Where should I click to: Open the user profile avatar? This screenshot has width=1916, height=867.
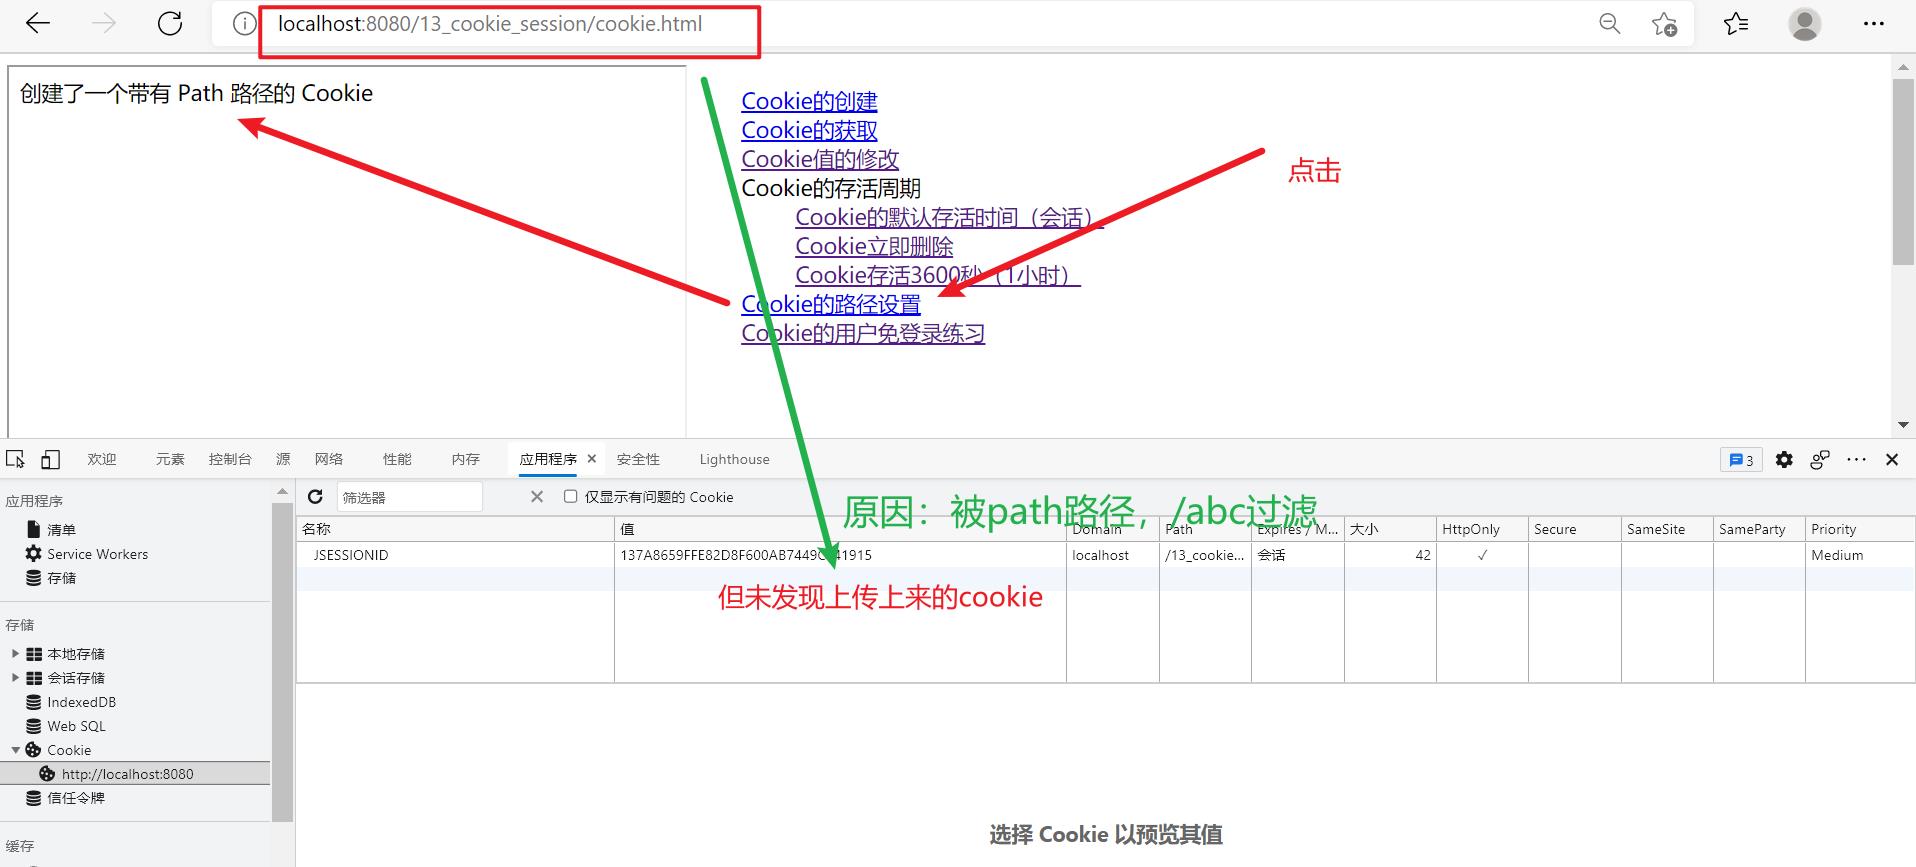1804,24
